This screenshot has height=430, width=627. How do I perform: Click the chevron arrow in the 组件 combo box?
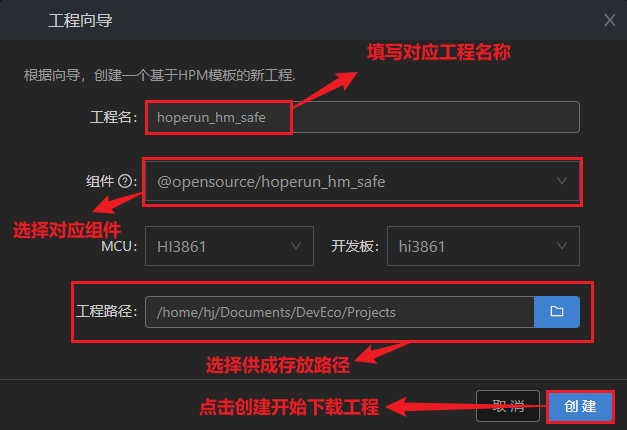(x=562, y=181)
